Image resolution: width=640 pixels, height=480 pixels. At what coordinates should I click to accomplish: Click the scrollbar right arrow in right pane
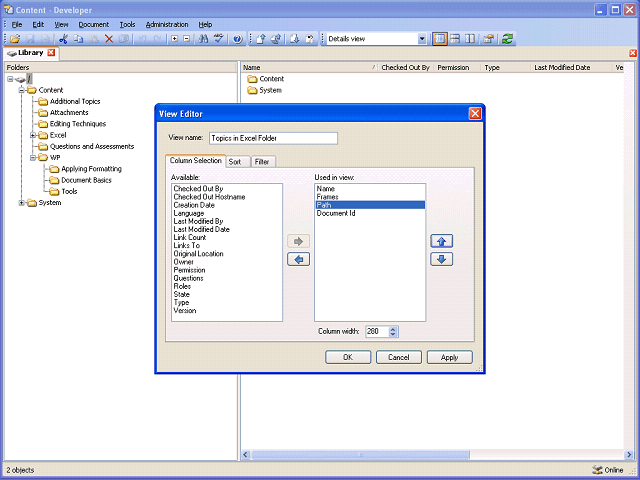tap(629, 454)
